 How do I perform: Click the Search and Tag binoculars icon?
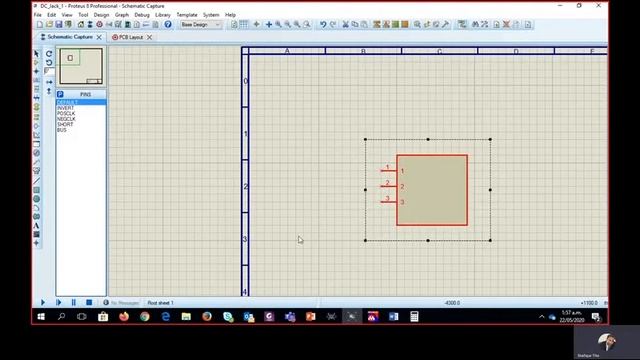click(x=475, y=24)
